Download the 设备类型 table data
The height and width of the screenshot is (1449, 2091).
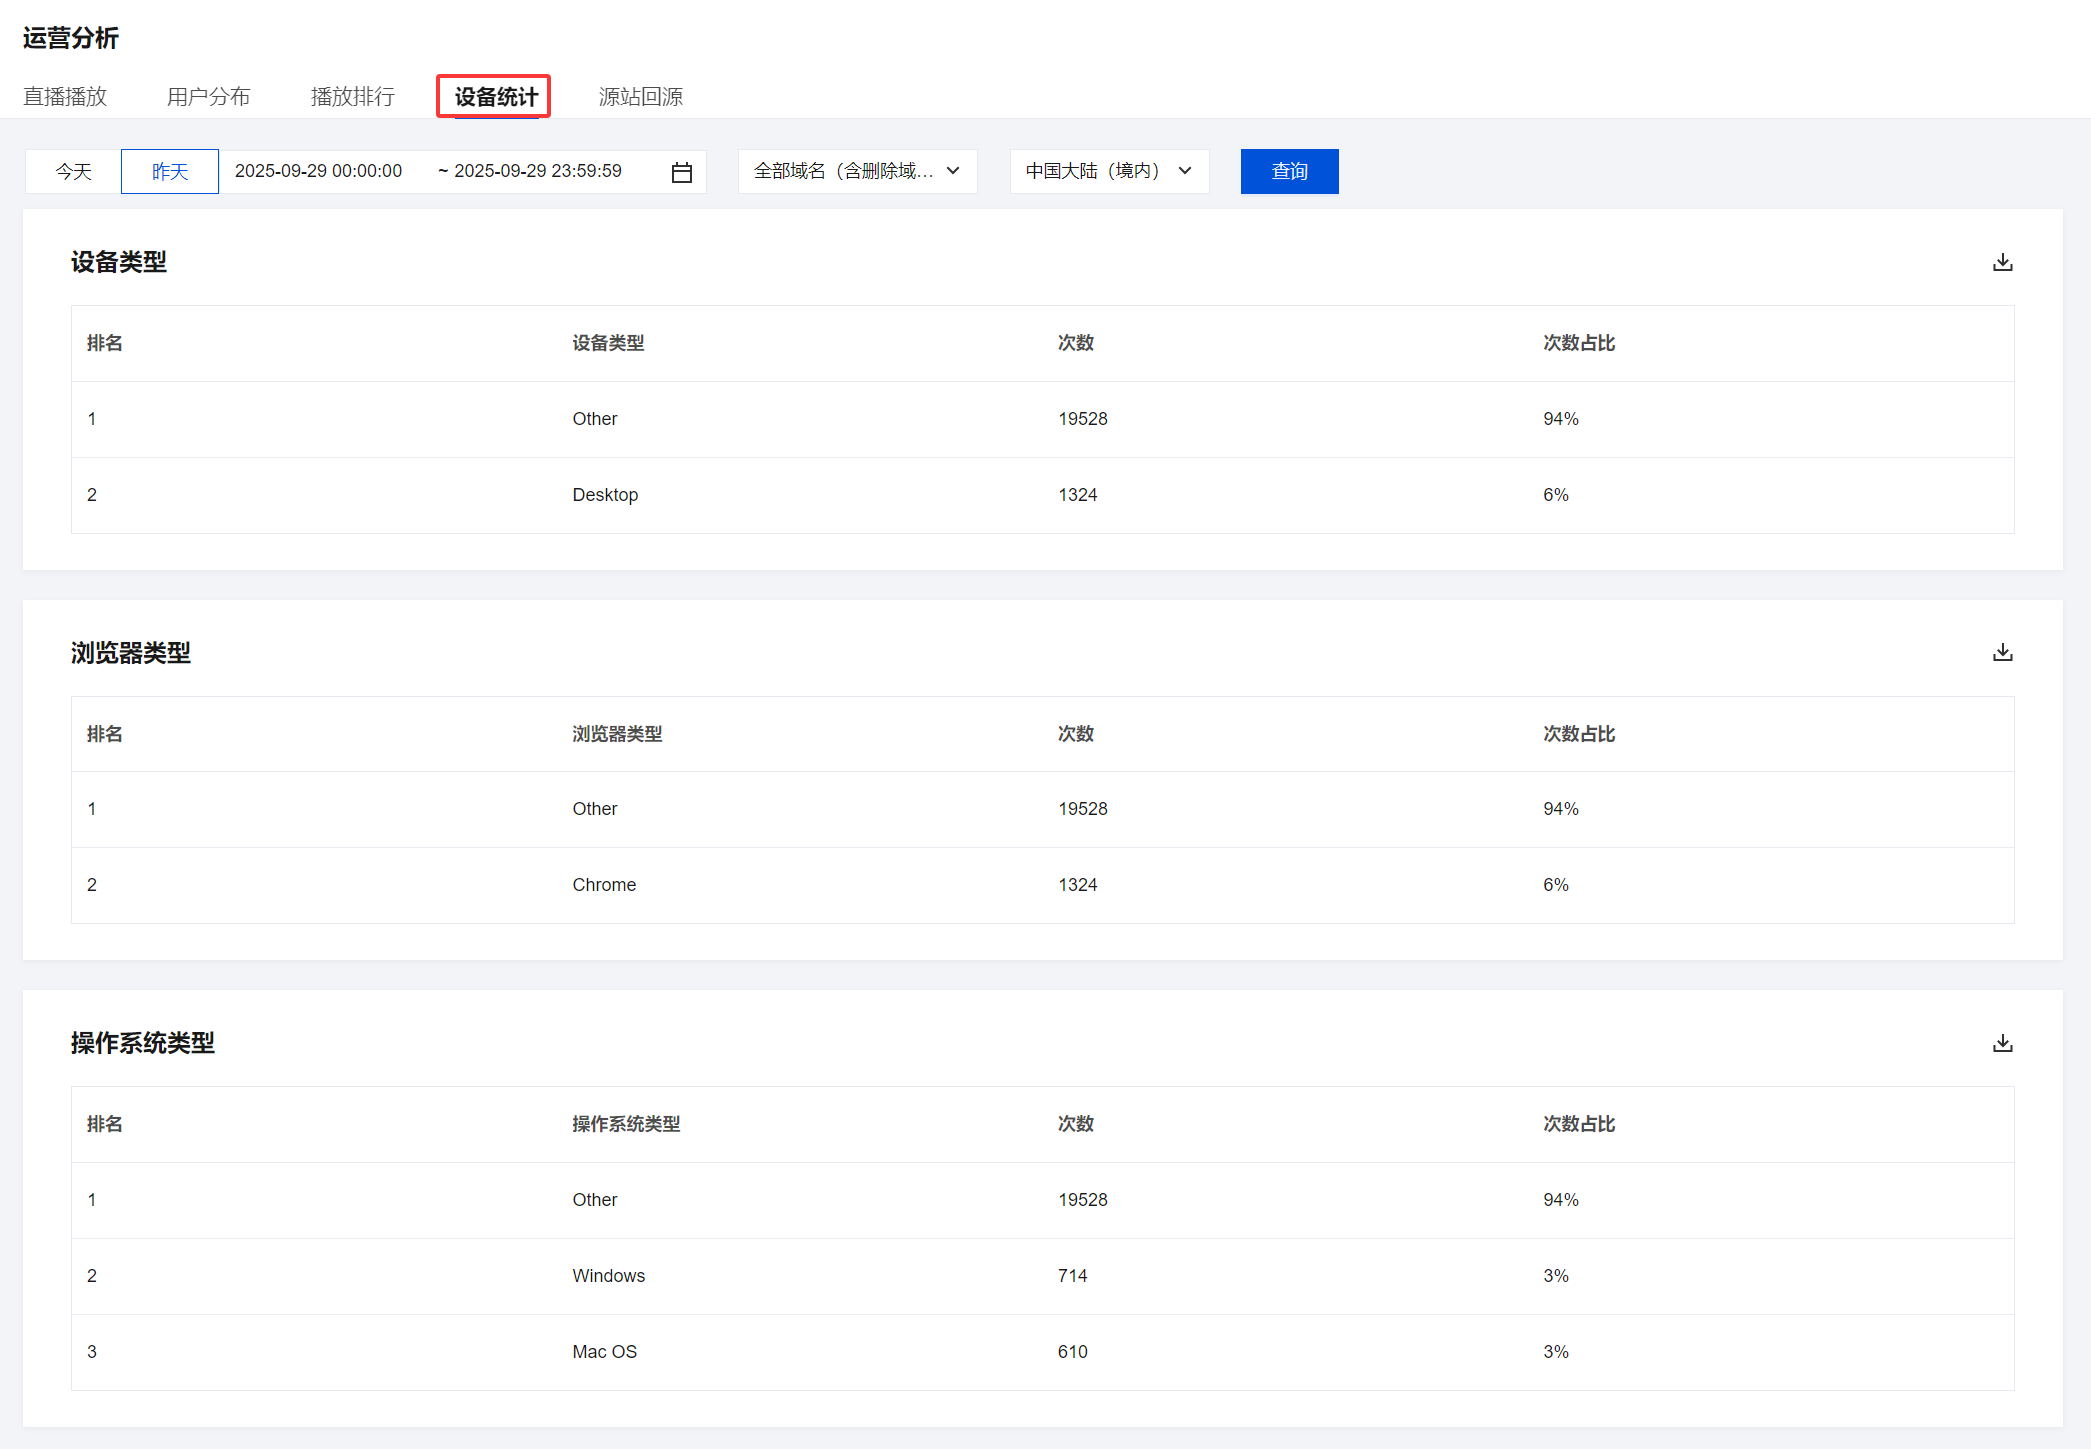(2002, 262)
